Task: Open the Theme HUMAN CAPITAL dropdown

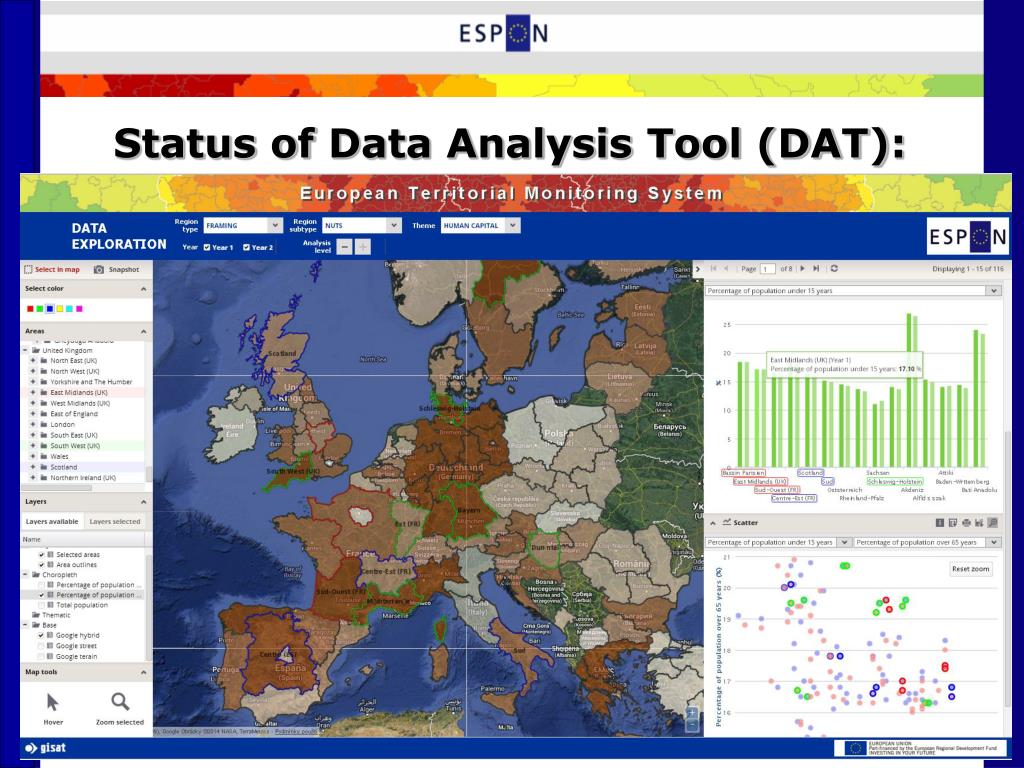Action: point(480,225)
